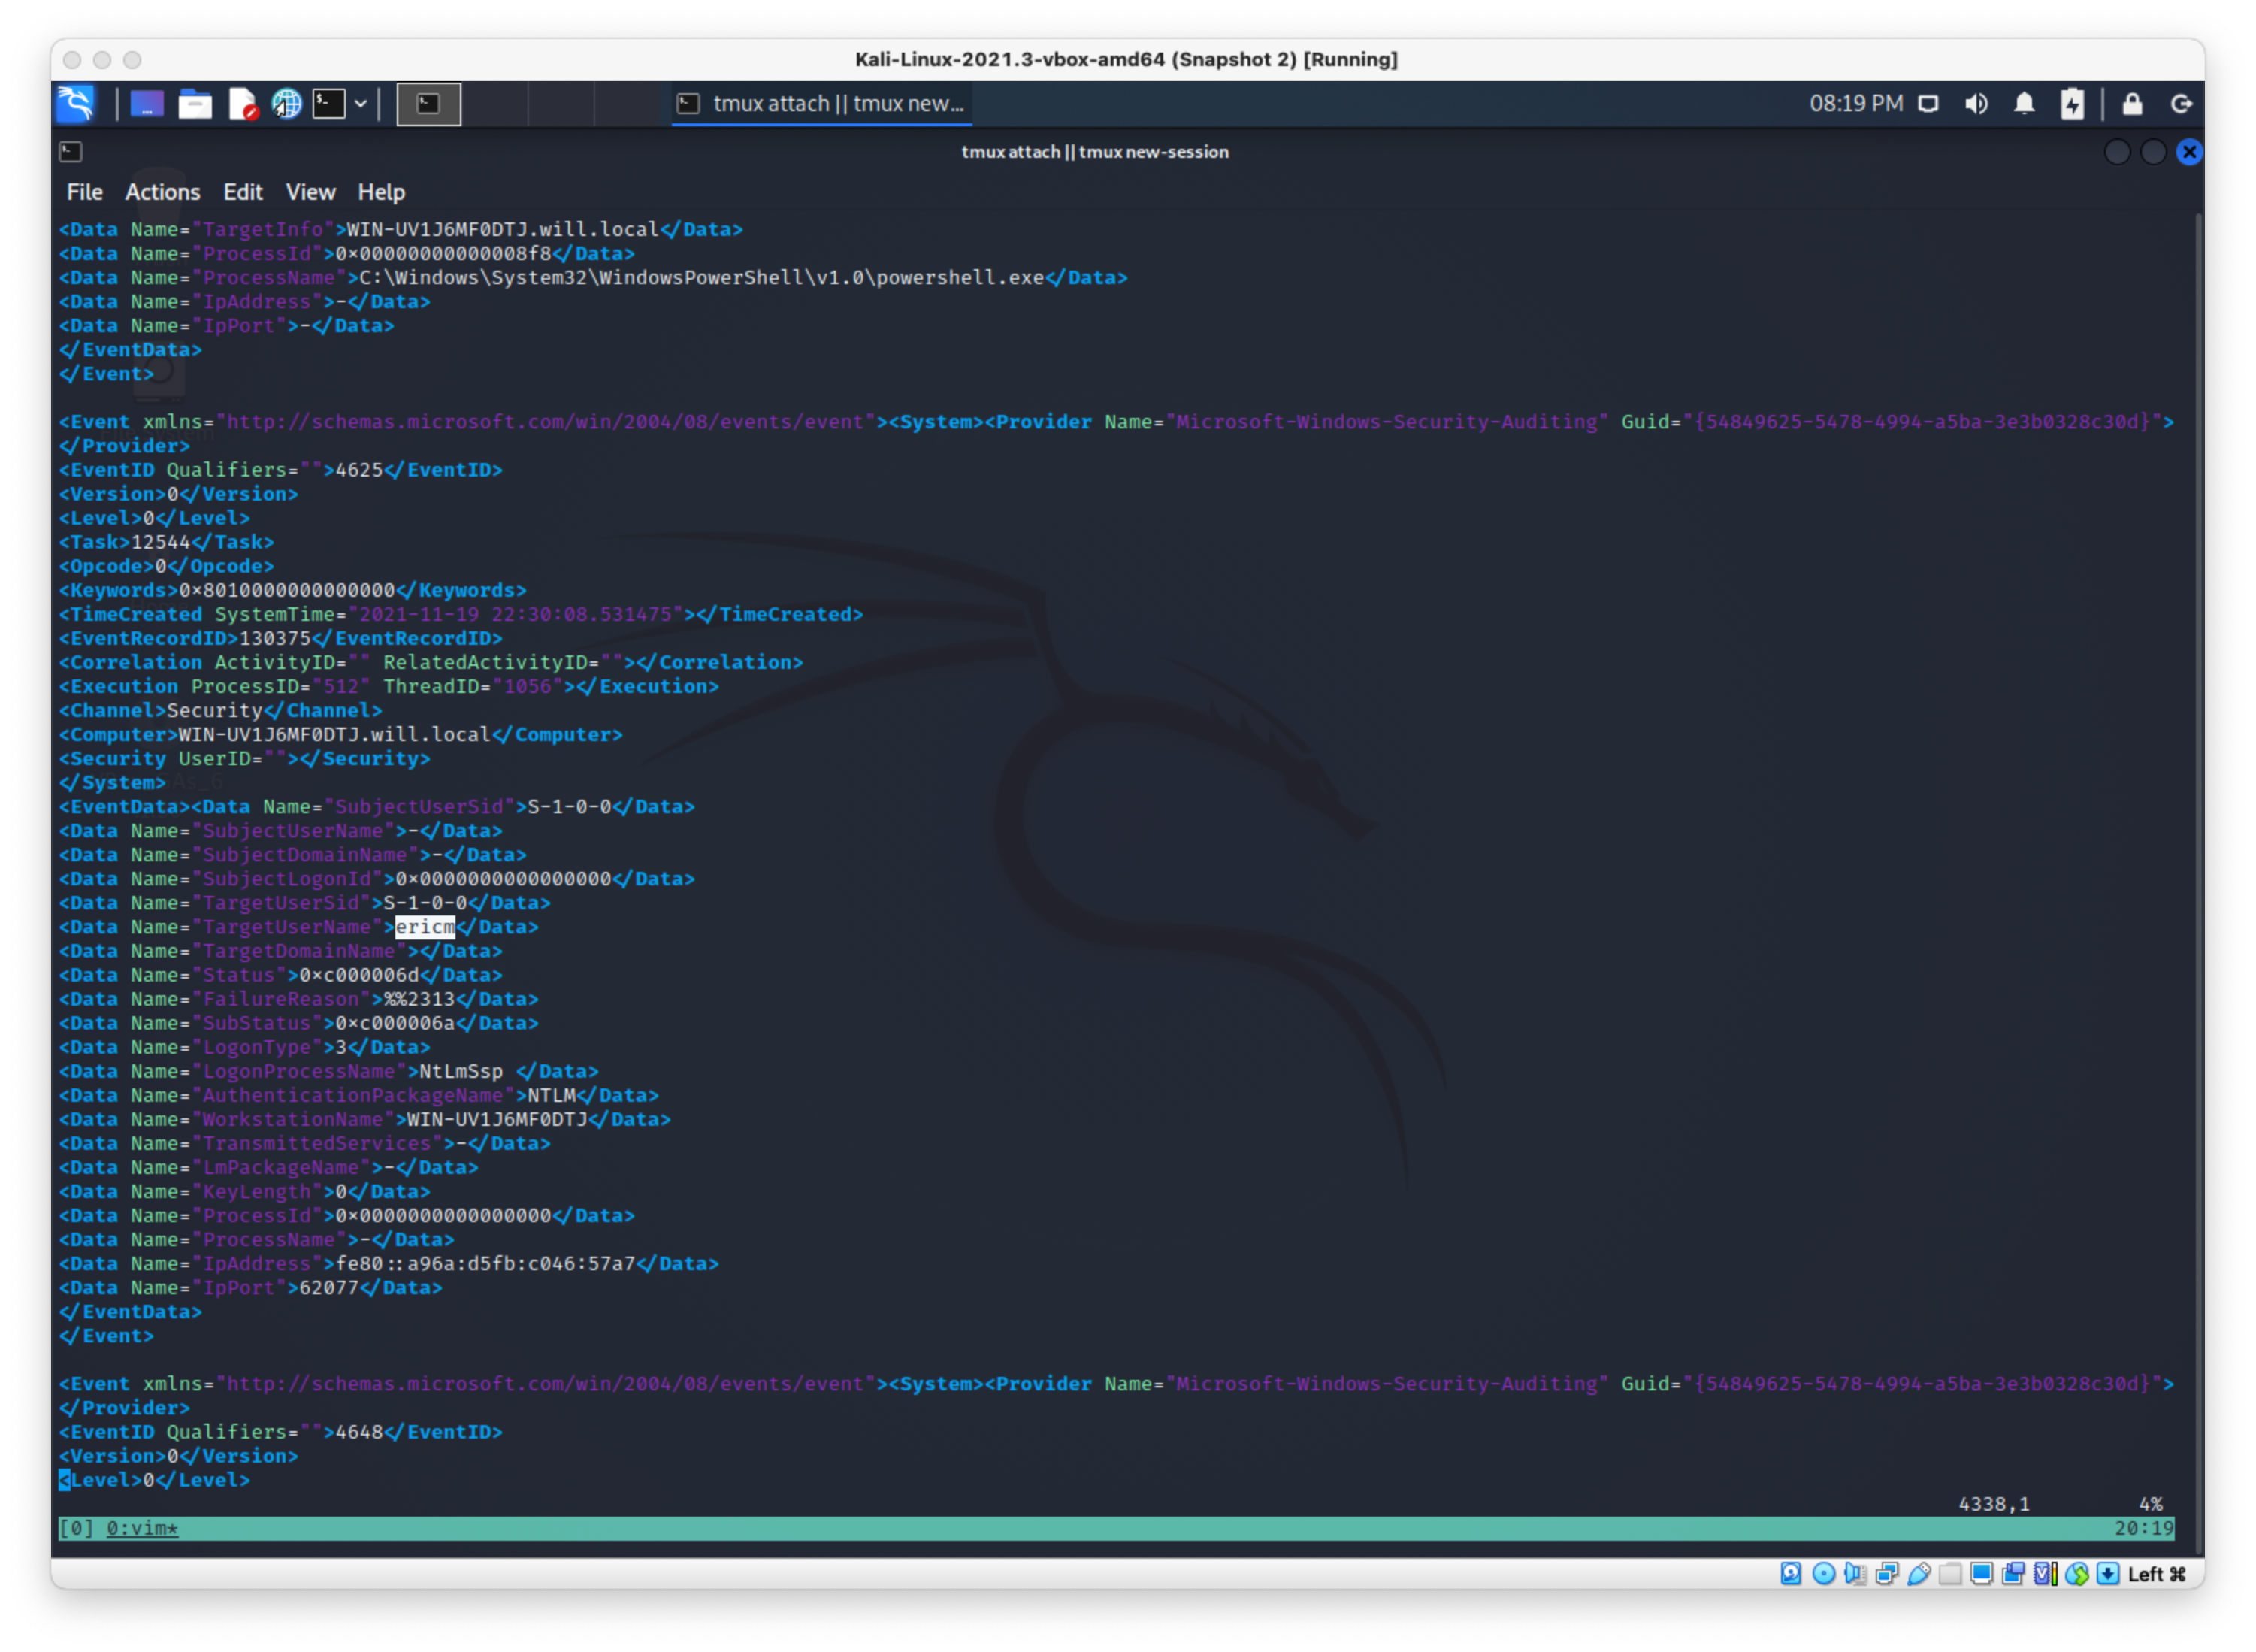This screenshot has height=1652, width=2256.
Task: Click the Task value '12544'
Action: [161, 542]
